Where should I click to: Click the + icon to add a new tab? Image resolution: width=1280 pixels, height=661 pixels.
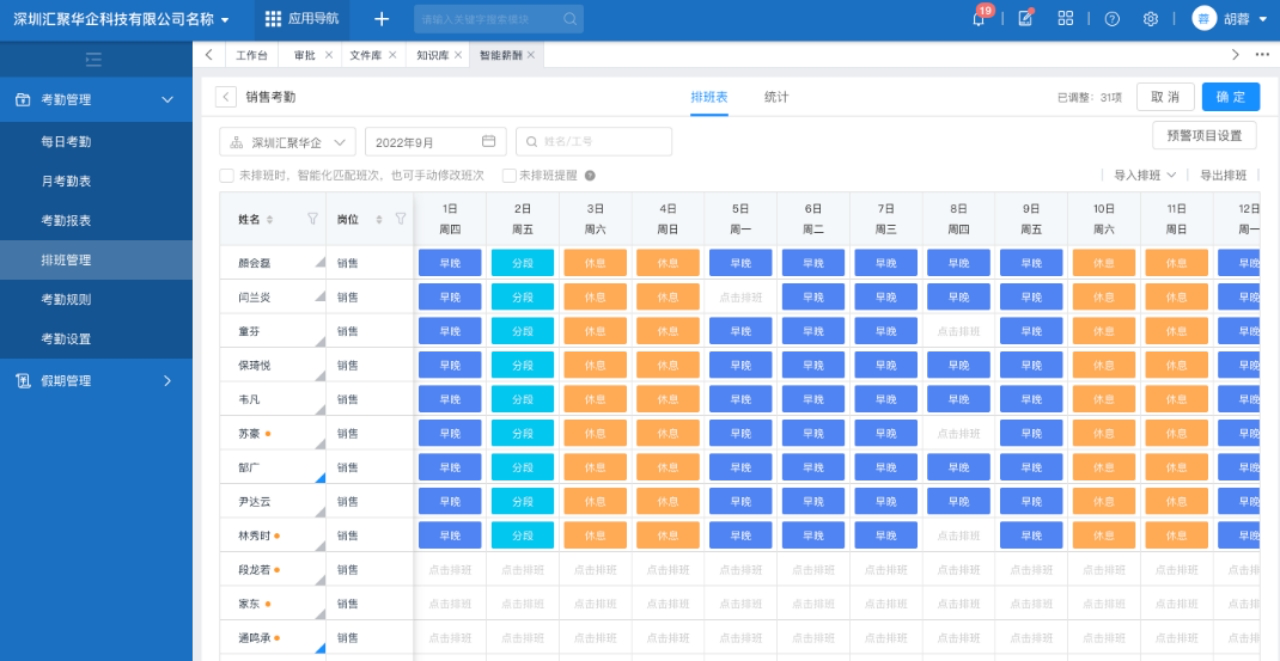(380, 18)
